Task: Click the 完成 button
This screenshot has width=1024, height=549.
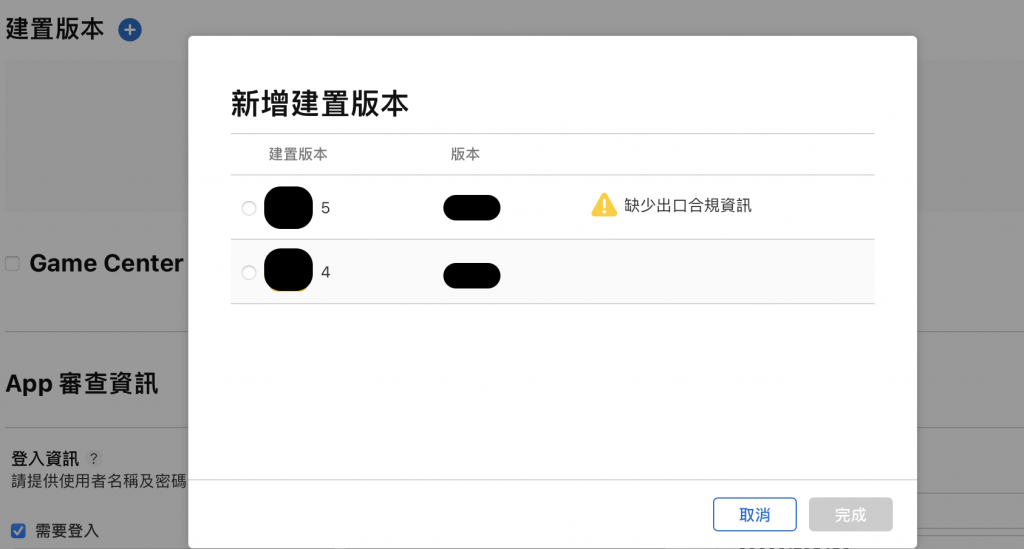Action: point(850,514)
